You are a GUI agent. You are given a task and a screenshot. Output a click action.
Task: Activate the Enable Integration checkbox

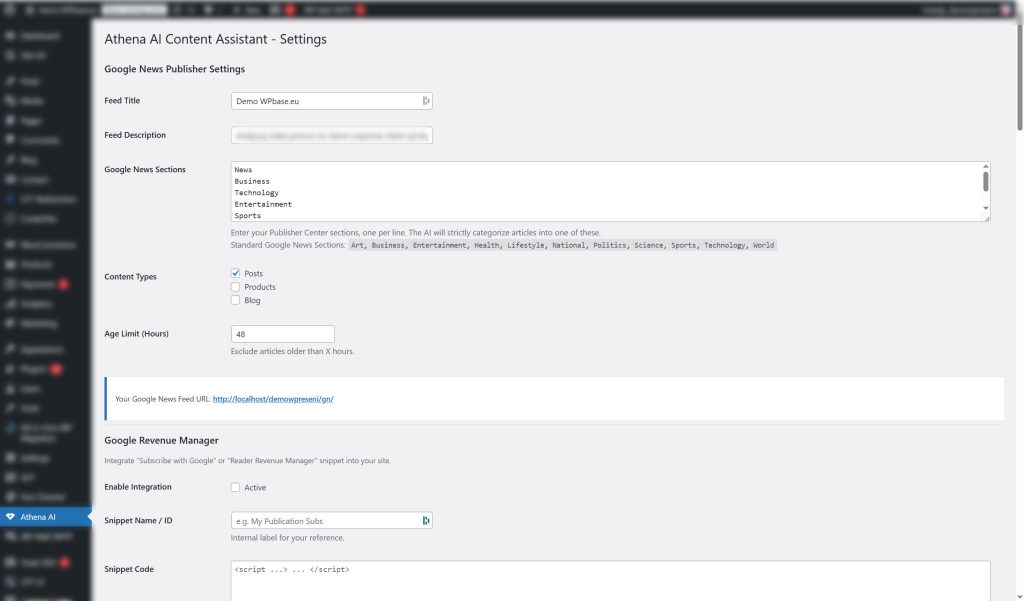235,487
